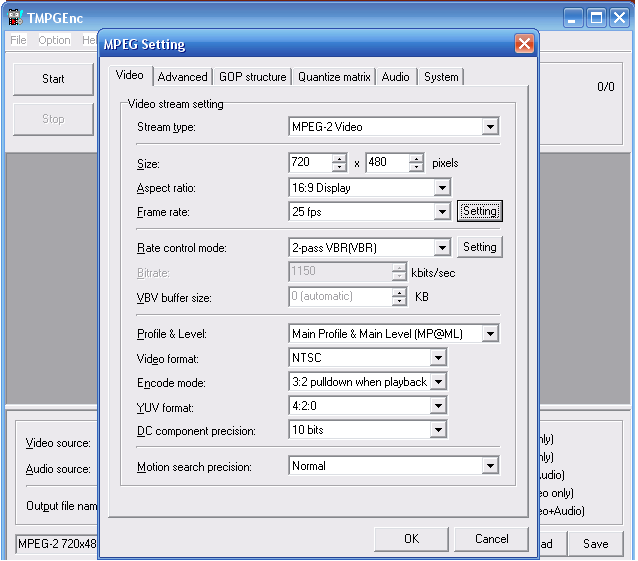Expand the Encode mode dropdown
This screenshot has height=561, width=638.
point(438,382)
